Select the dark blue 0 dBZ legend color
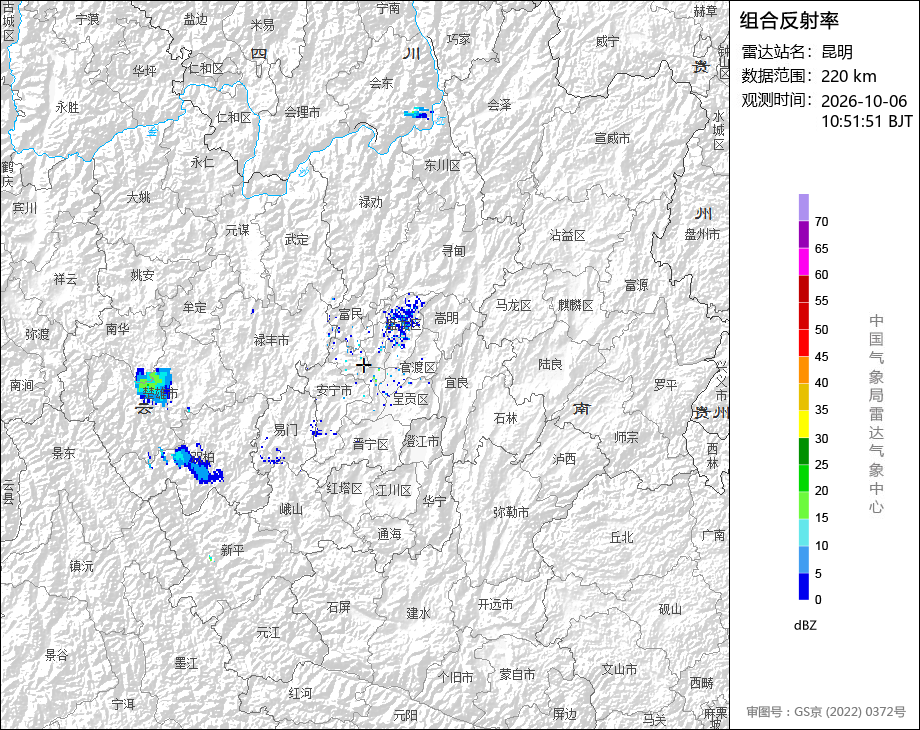 click(803, 586)
